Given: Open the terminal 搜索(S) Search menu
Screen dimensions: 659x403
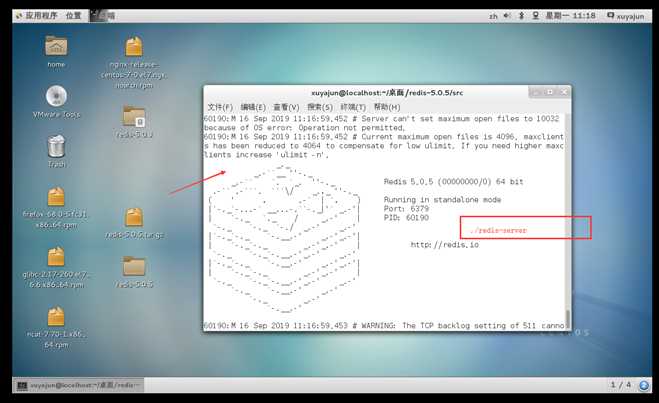Looking at the screenshot, I should click(x=320, y=107).
